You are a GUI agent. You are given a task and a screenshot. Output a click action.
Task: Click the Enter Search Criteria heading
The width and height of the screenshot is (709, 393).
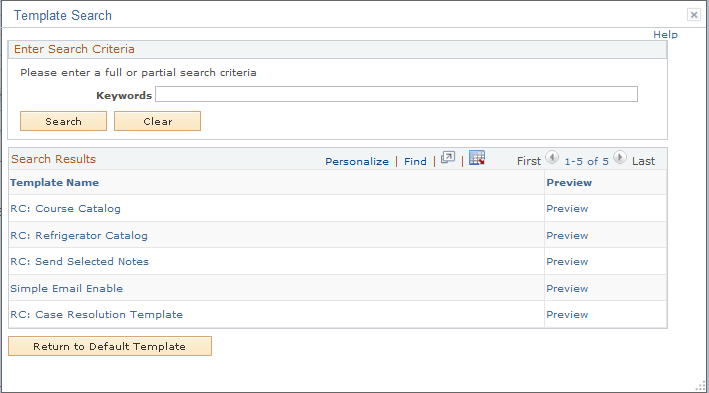(74, 49)
